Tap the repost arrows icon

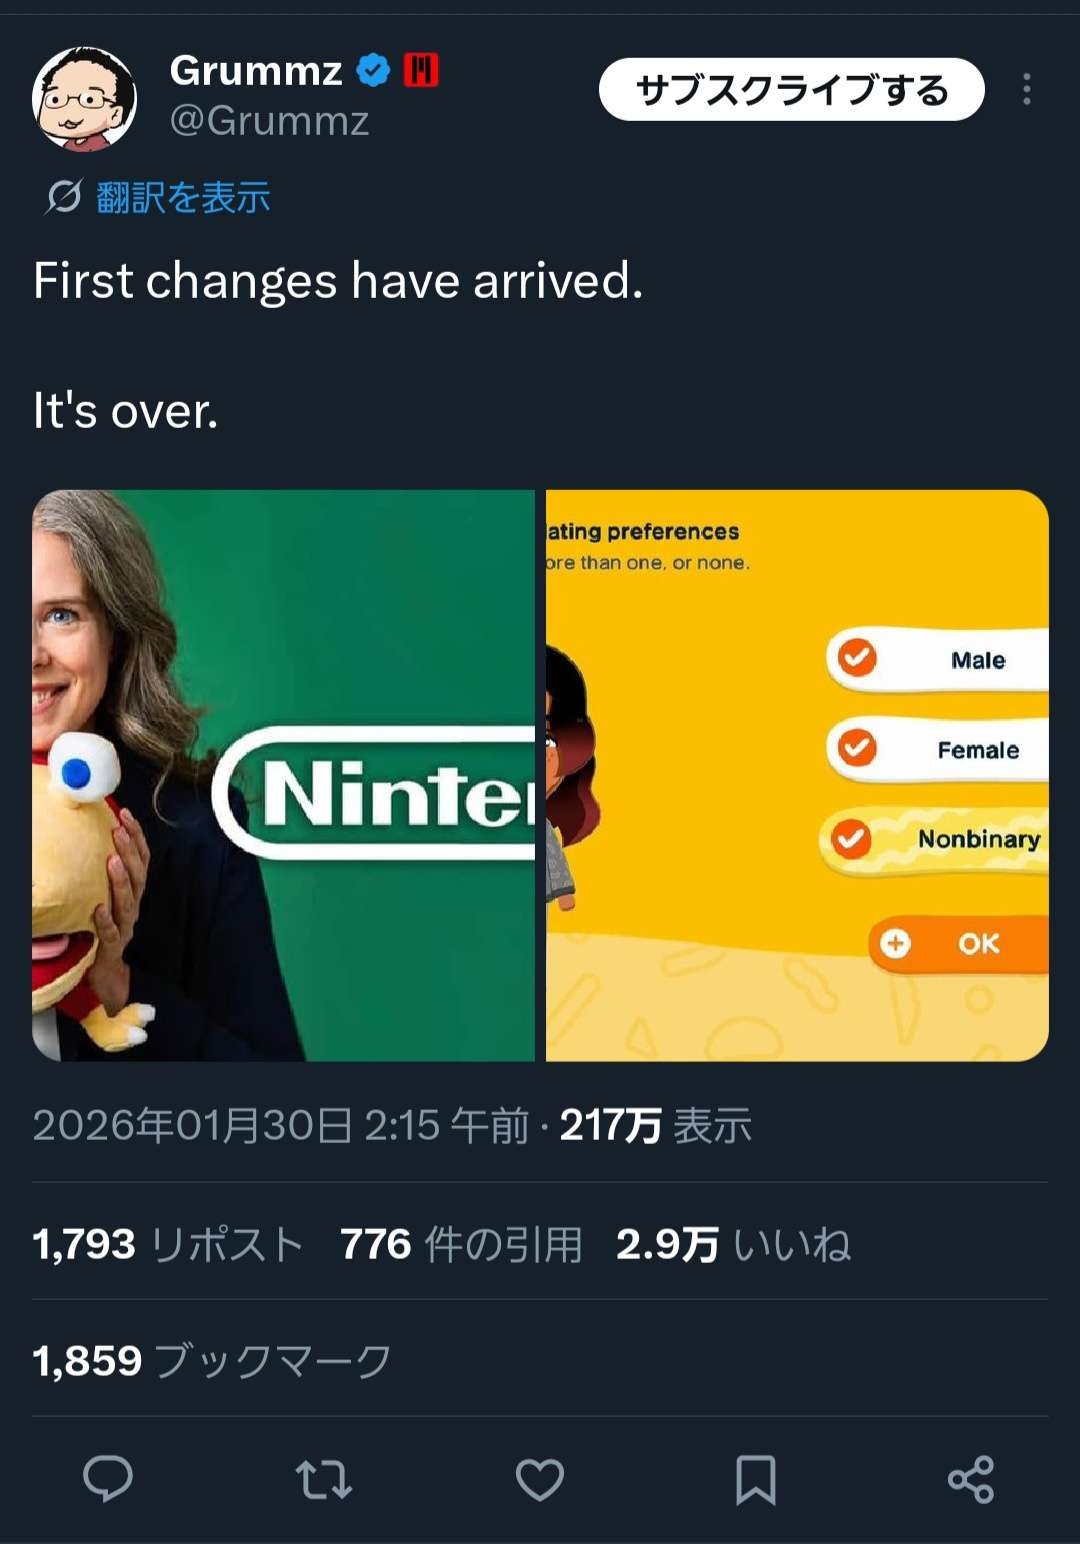[323, 1480]
